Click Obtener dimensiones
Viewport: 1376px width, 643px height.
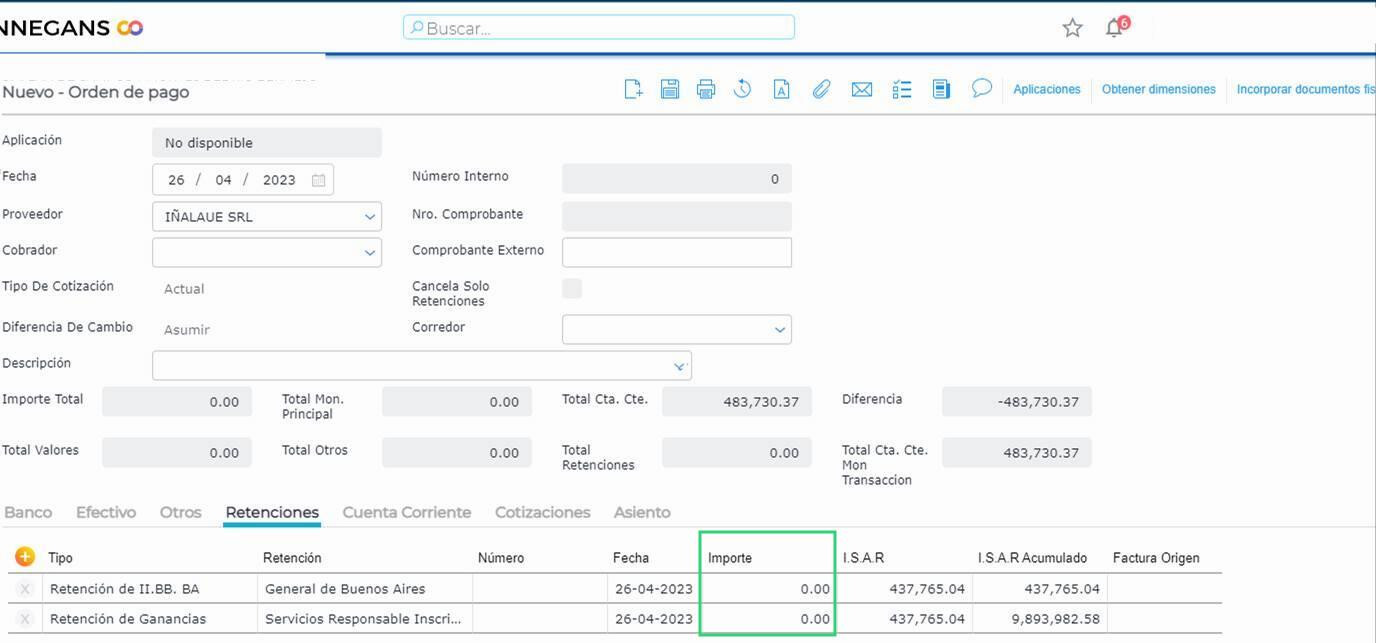point(1158,90)
